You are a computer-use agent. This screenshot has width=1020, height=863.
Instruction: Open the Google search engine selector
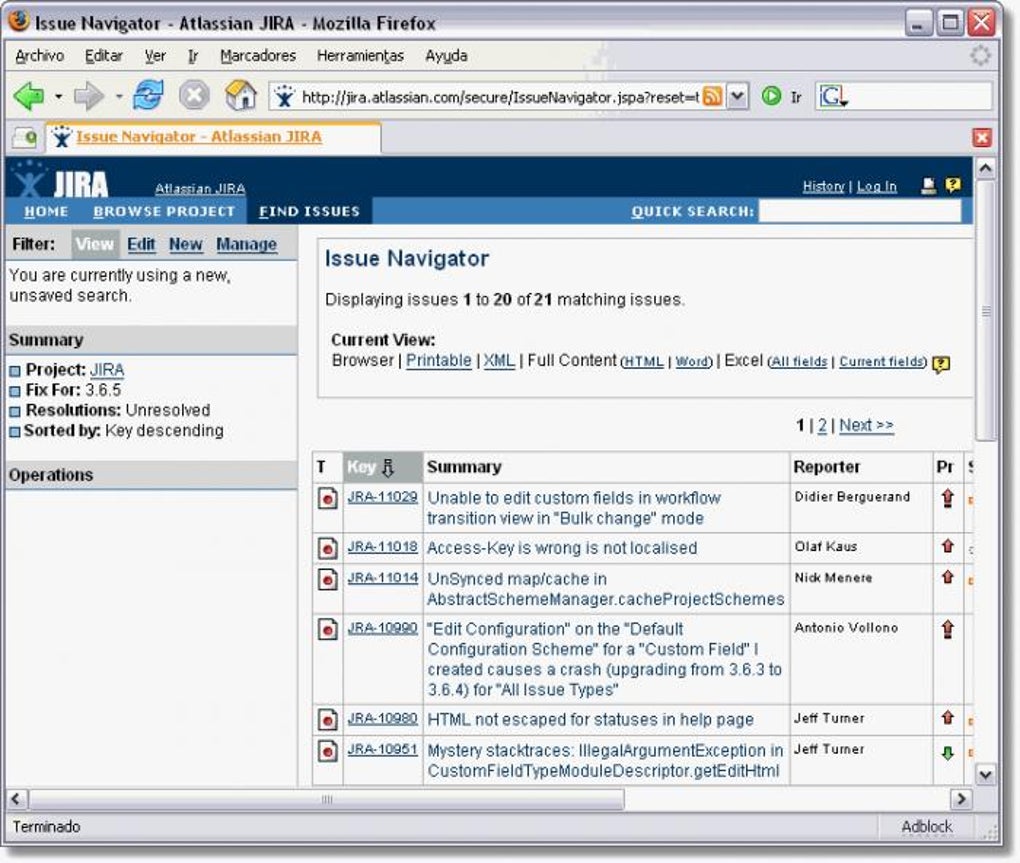point(833,97)
